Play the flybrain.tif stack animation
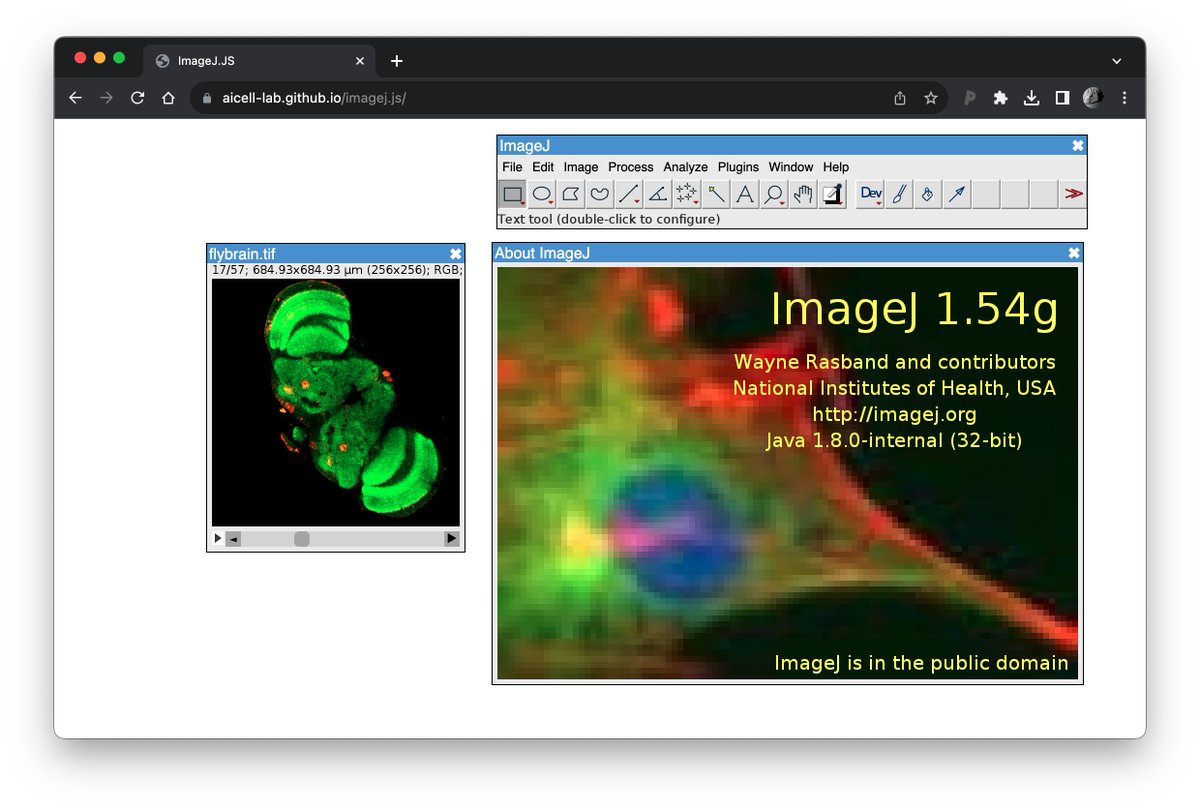The image size is (1200, 810). pyautogui.click(x=218, y=539)
